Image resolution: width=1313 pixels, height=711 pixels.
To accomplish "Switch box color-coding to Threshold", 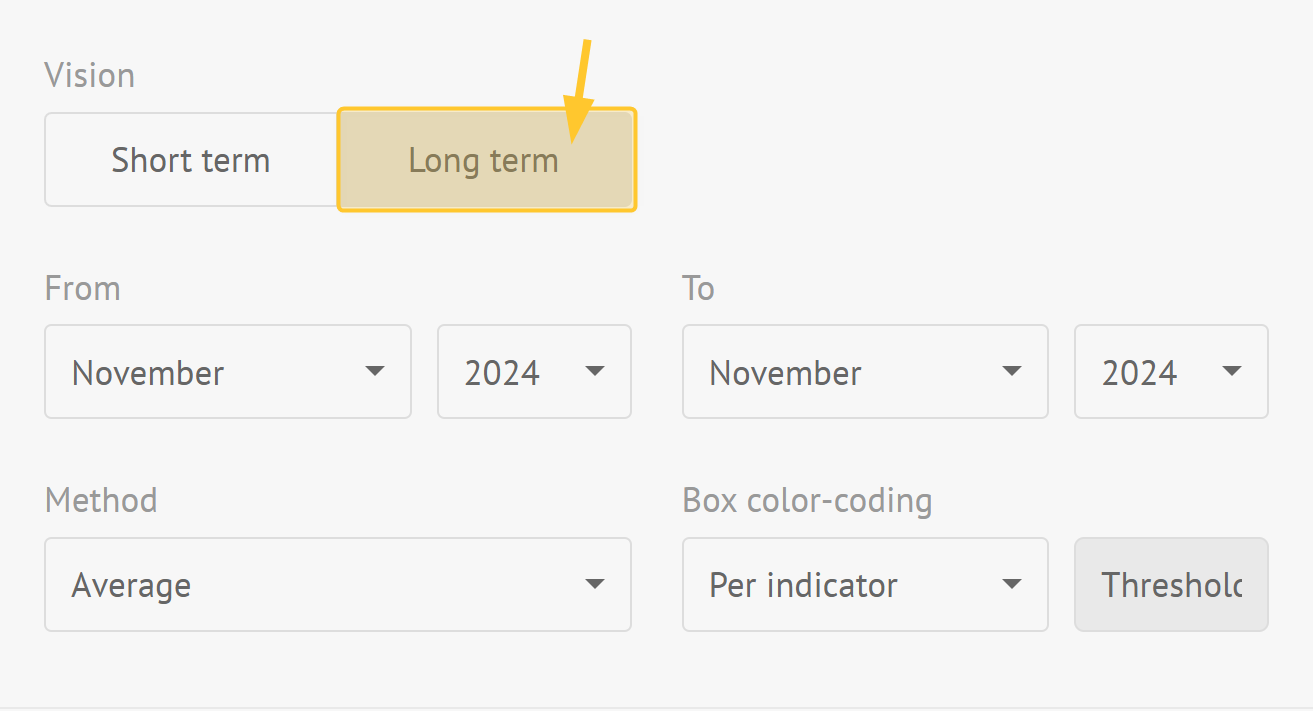I will 1171,584.
